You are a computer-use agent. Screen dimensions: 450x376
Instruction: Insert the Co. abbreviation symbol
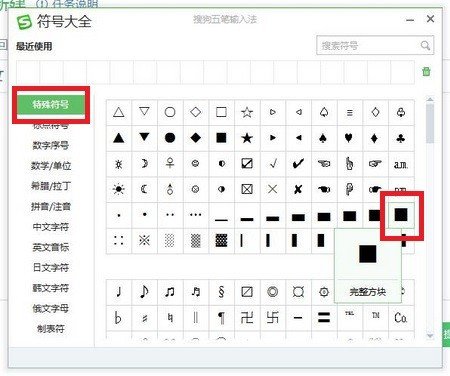point(401,318)
